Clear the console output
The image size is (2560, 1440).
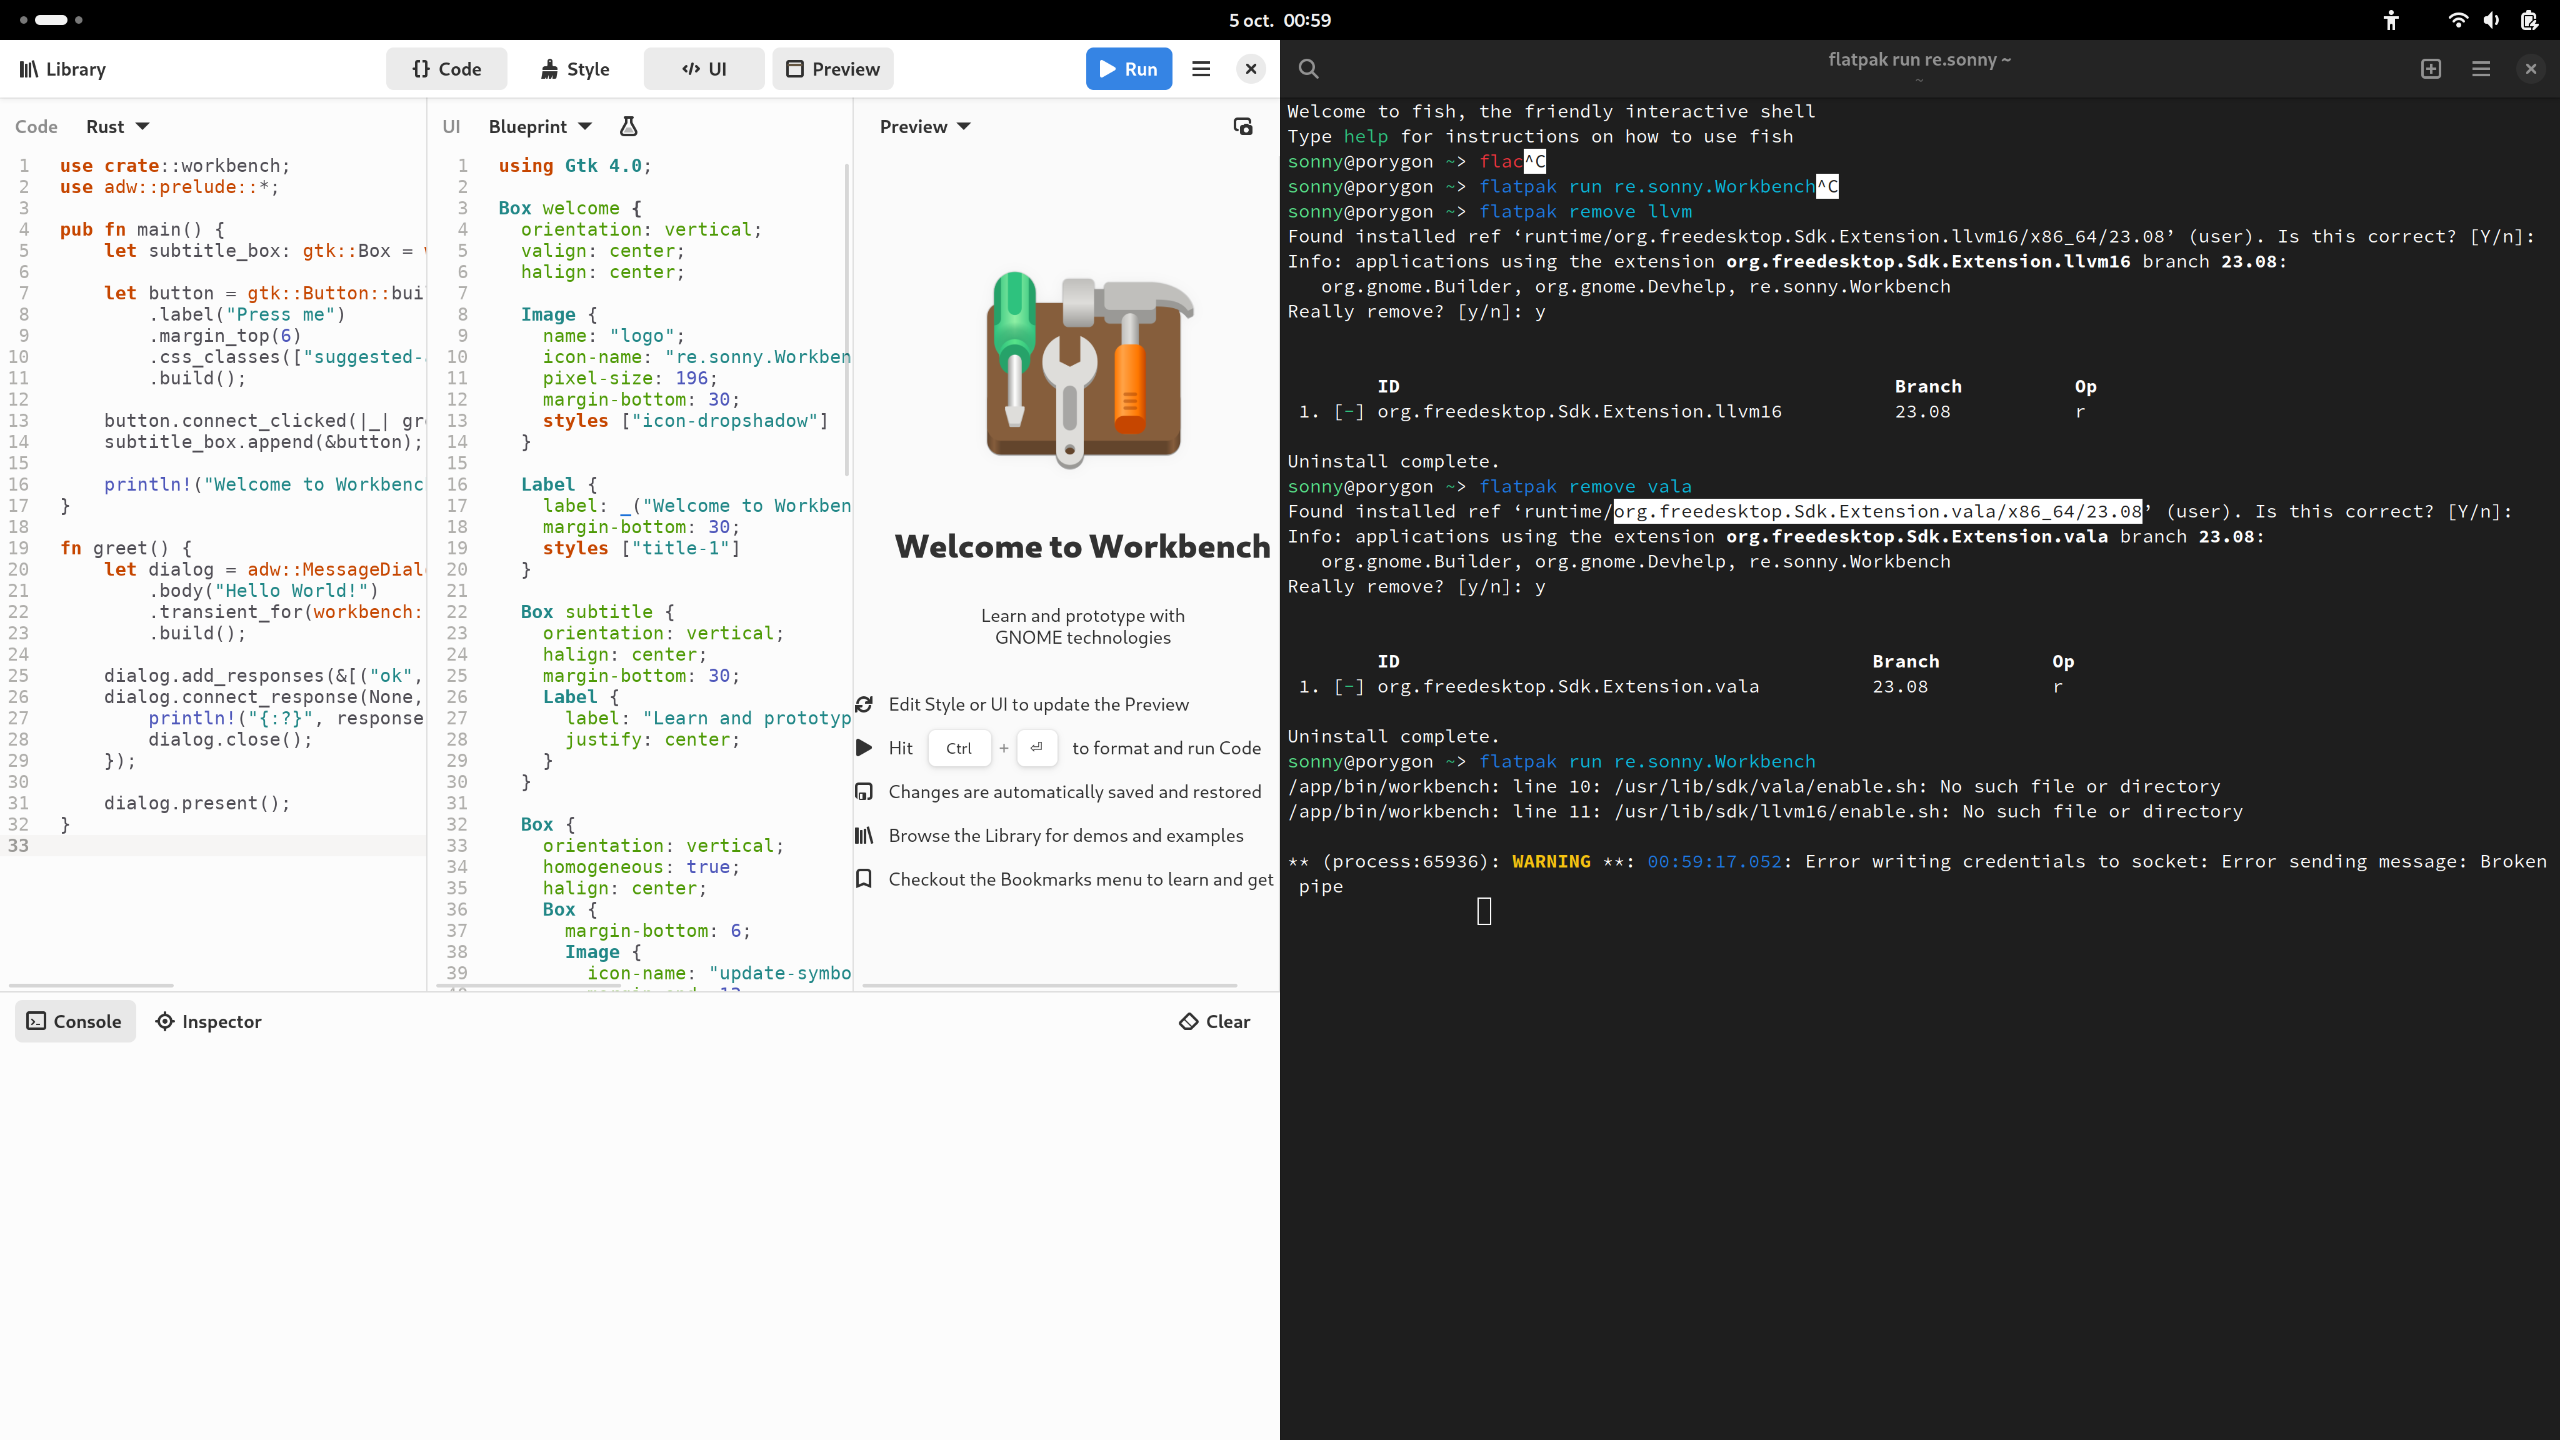coord(1213,1021)
